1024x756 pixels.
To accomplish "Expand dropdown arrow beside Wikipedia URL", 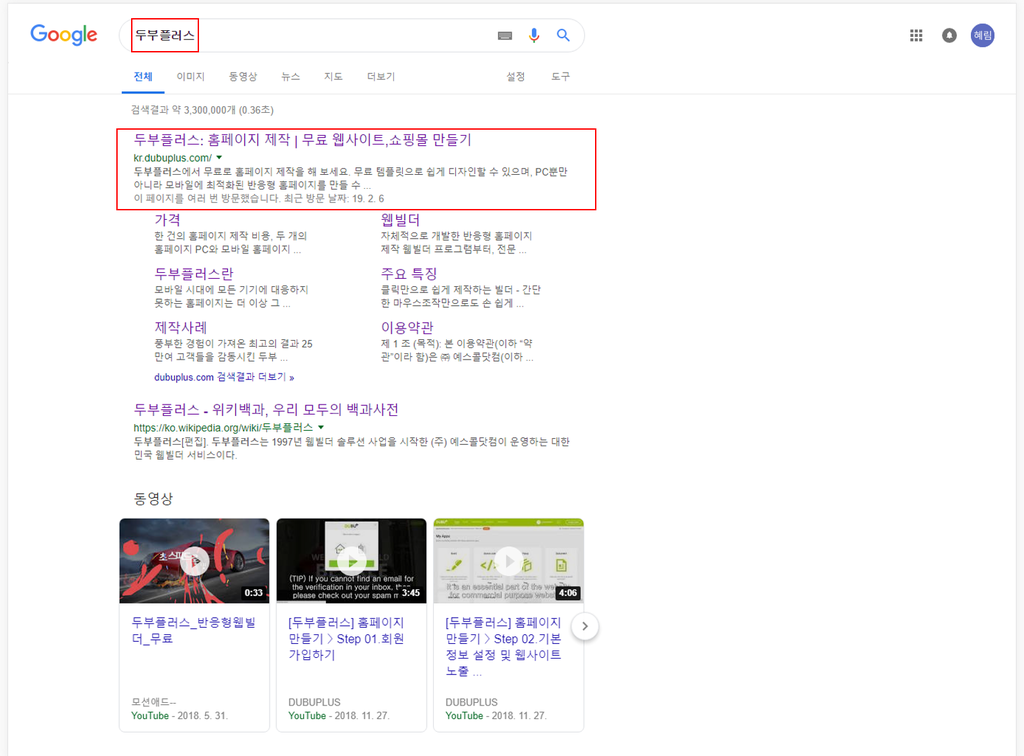I will click(x=321, y=427).
